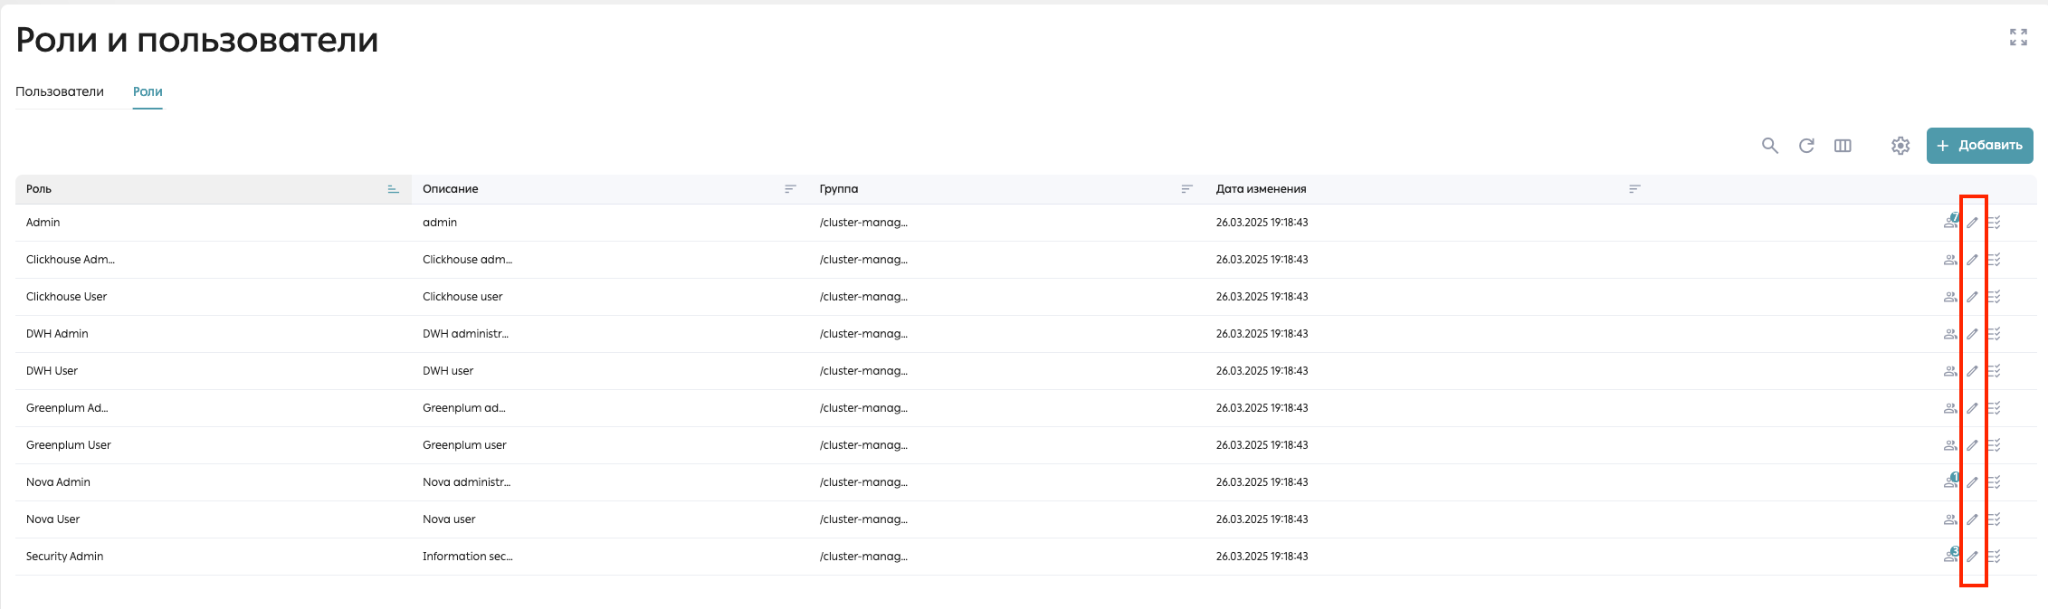View users of Nova Admin role

point(1951,482)
